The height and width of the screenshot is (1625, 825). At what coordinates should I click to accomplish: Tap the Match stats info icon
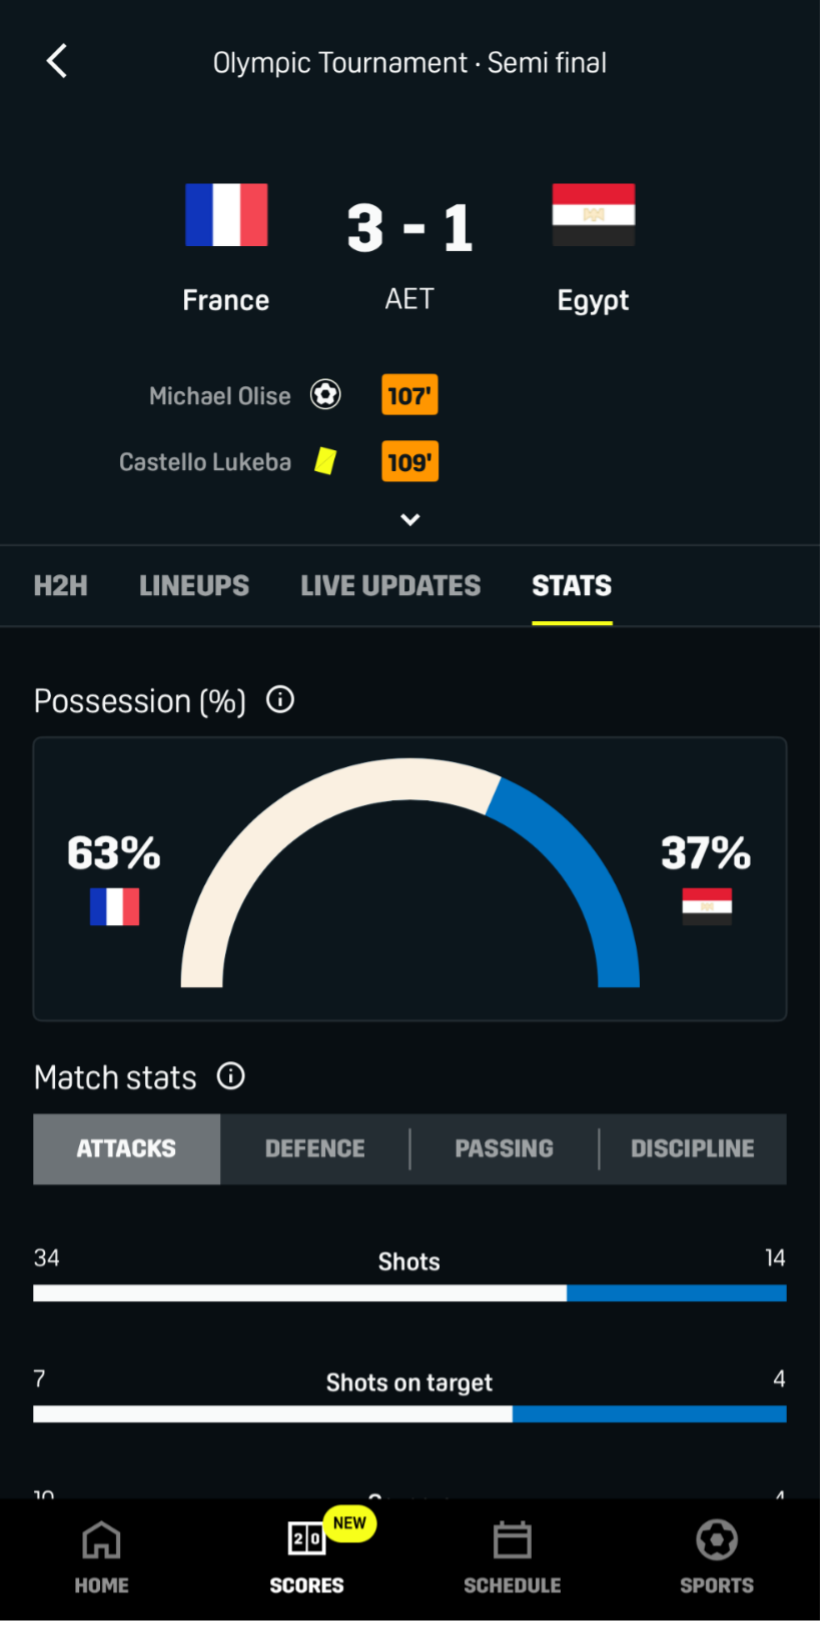pyautogui.click(x=231, y=1076)
